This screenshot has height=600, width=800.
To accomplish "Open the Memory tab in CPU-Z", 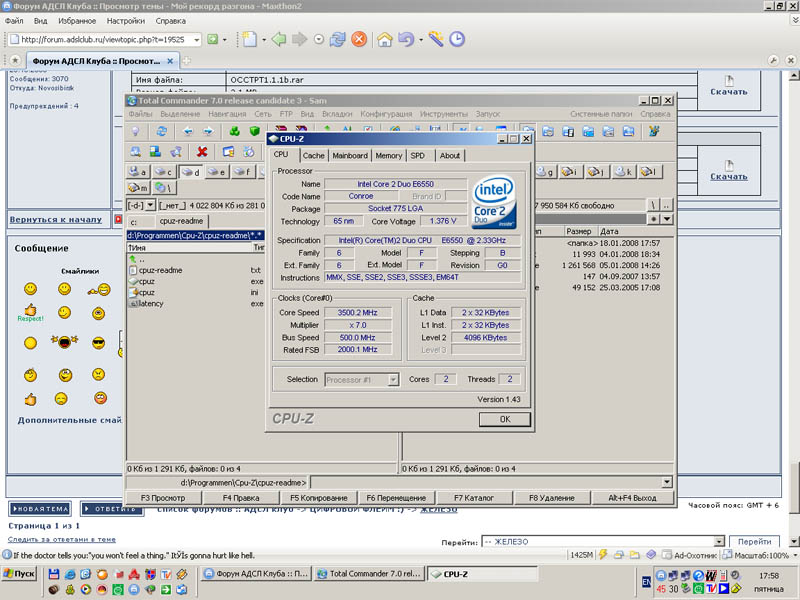I will [x=389, y=156].
